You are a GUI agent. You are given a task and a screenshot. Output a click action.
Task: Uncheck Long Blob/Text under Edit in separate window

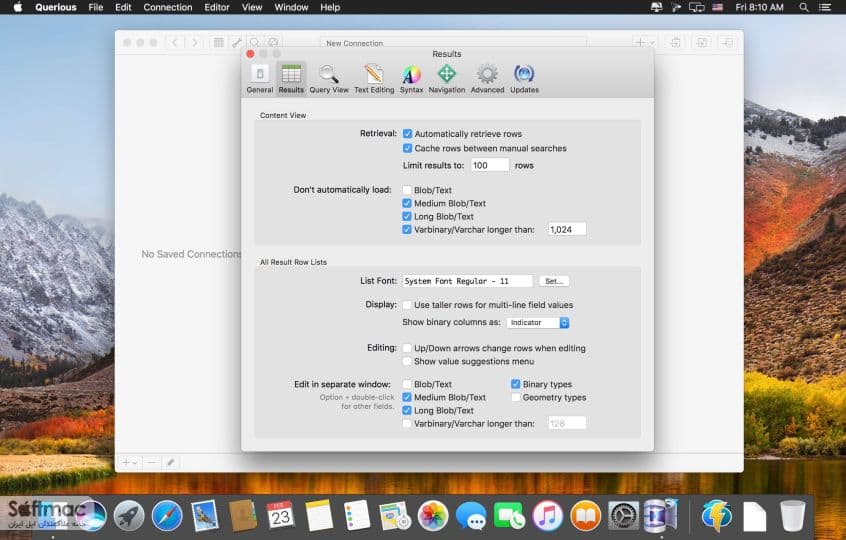click(x=407, y=411)
